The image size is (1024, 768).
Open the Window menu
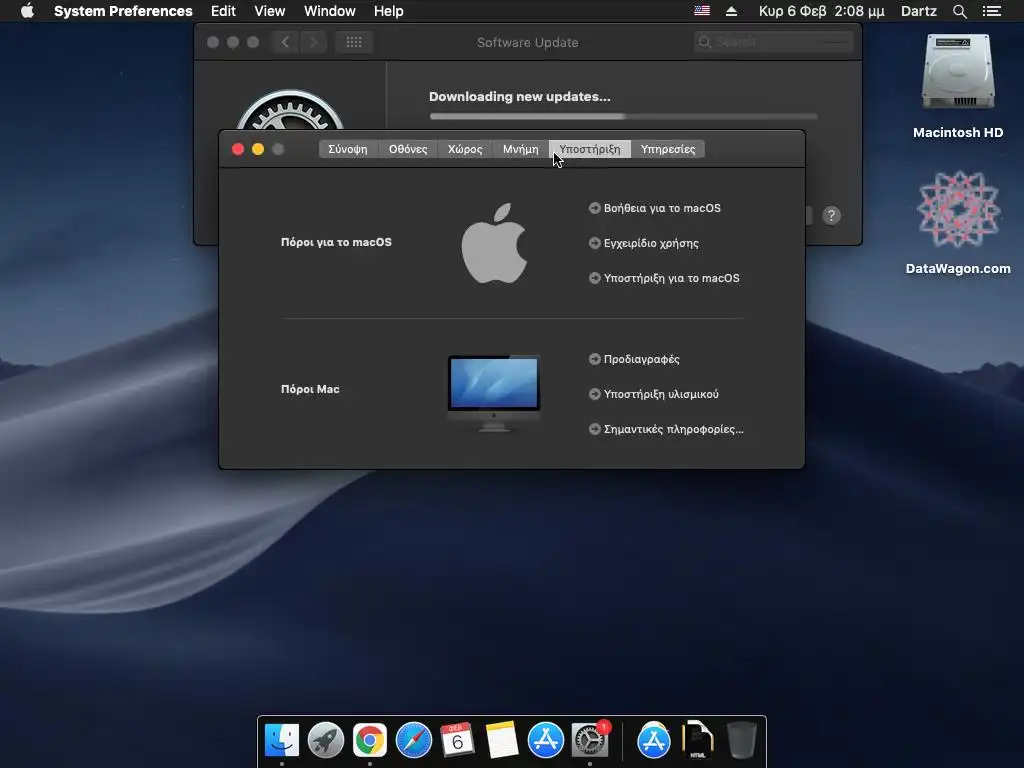click(330, 11)
